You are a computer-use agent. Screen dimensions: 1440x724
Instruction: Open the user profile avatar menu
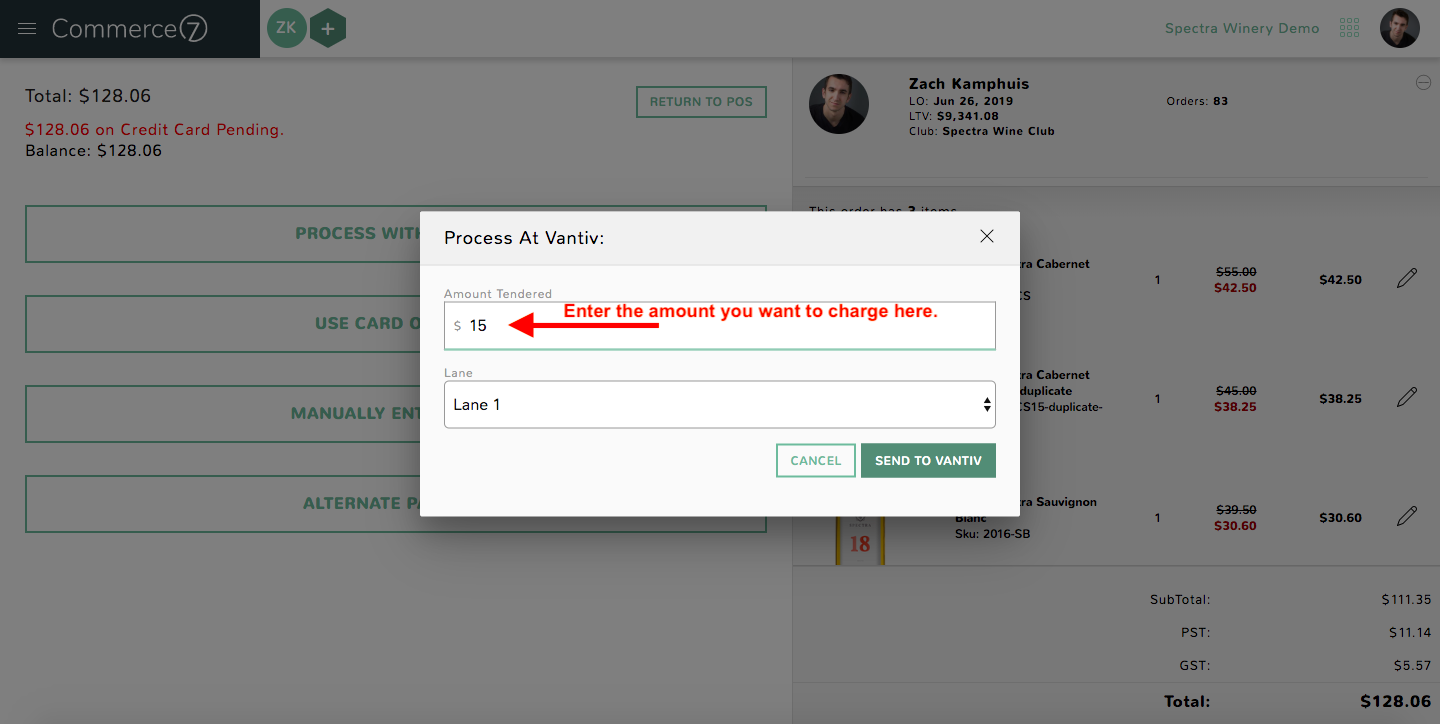tap(1399, 28)
